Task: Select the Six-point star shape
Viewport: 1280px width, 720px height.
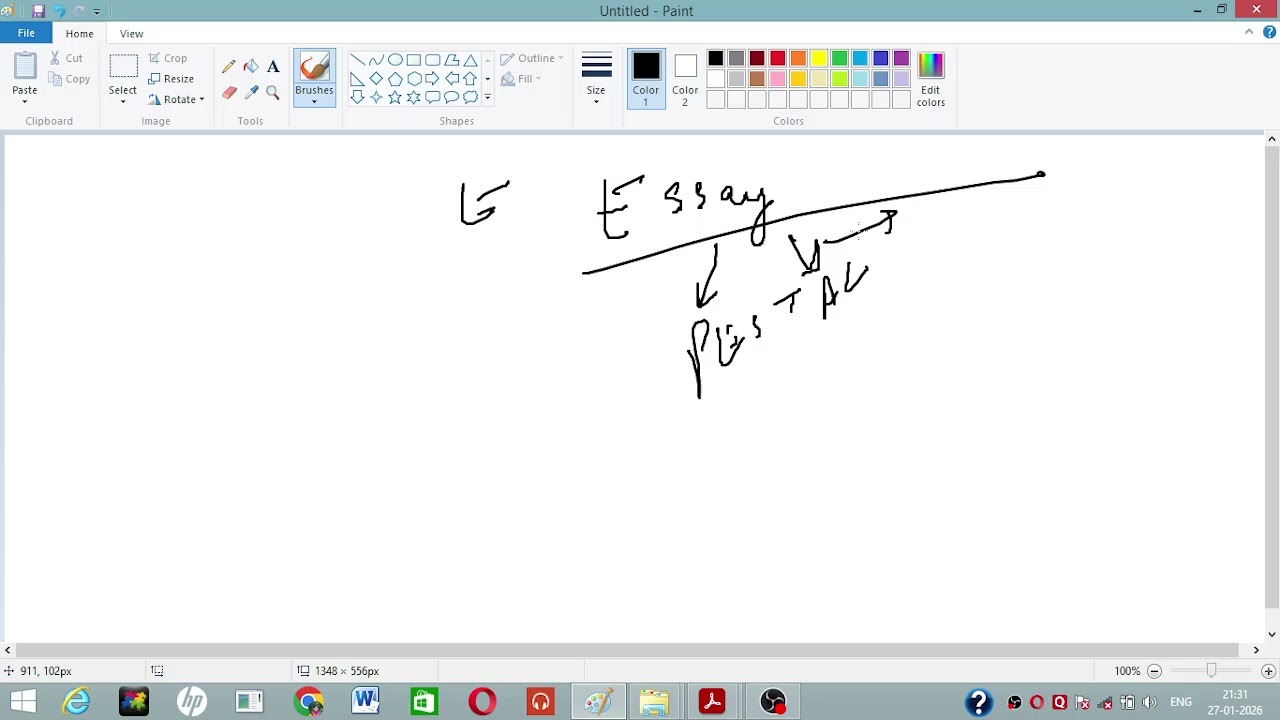Action: coord(414,98)
